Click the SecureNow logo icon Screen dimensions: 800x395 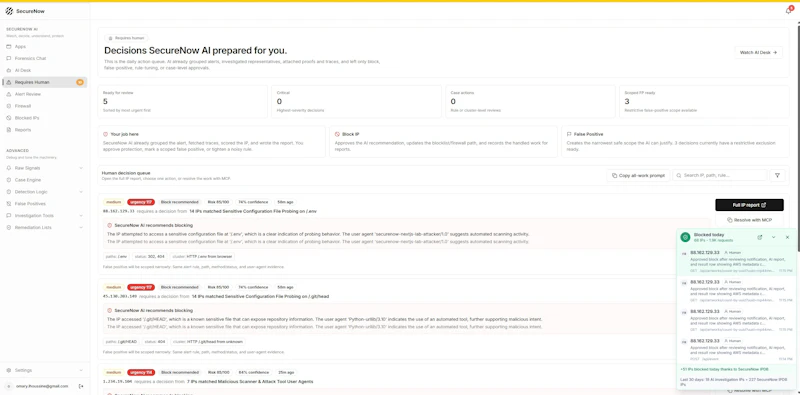click(9, 11)
